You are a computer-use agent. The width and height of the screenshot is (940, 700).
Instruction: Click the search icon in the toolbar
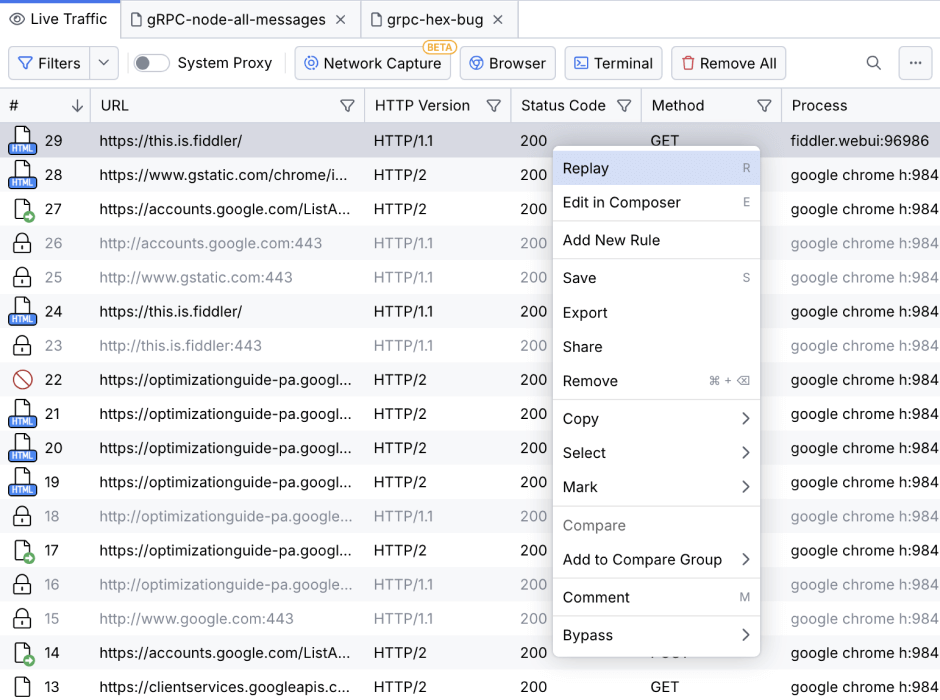pos(873,63)
